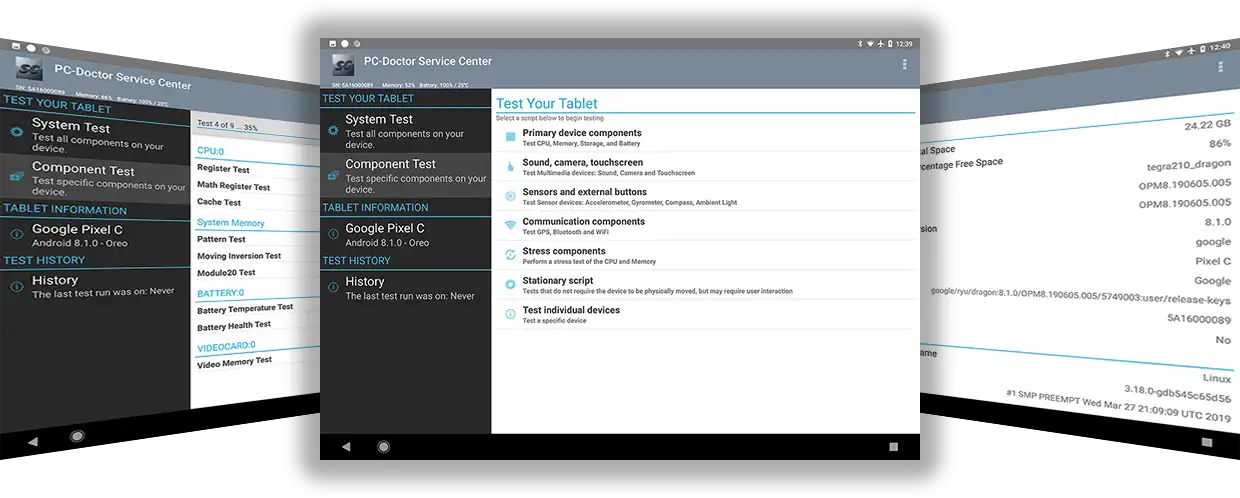Click Stationary script gear icon
The width and height of the screenshot is (1240, 498).
[x=510, y=285]
